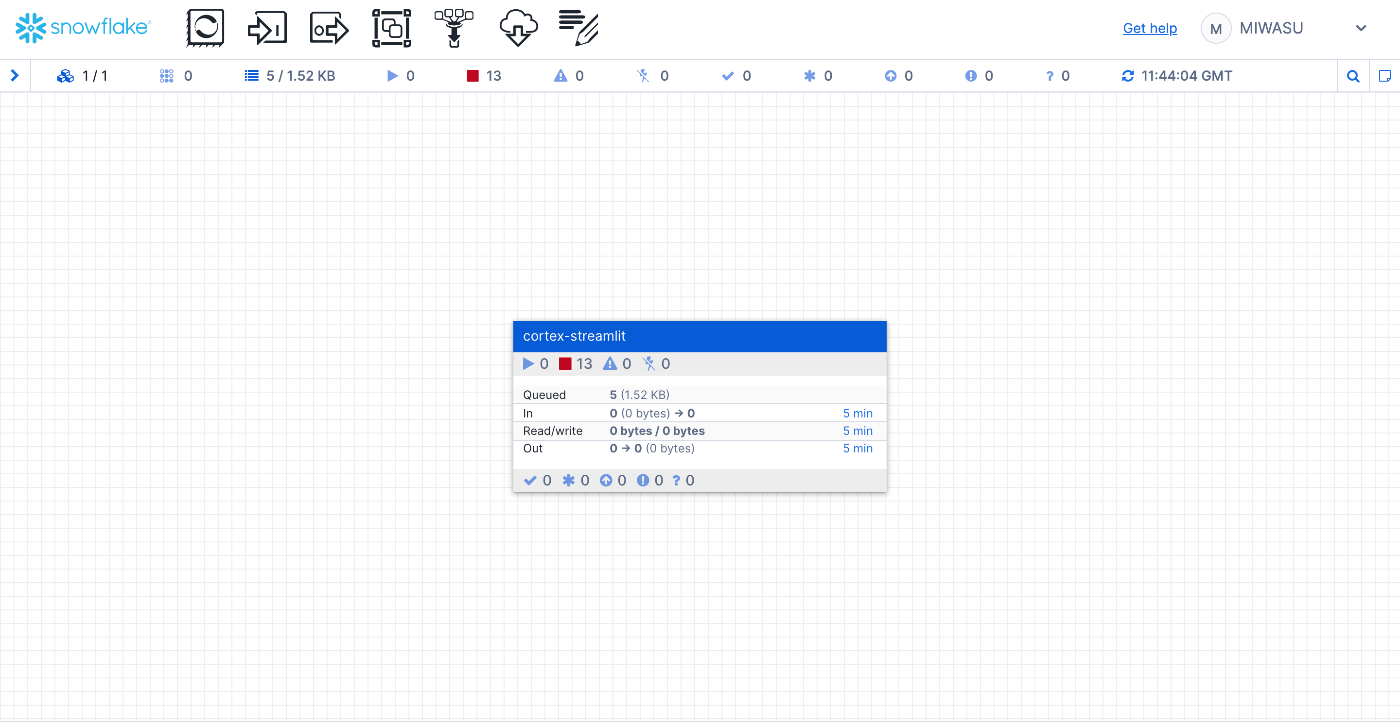Click the stale up-arrow icon in status bar
1400x727 pixels.
pos(891,76)
